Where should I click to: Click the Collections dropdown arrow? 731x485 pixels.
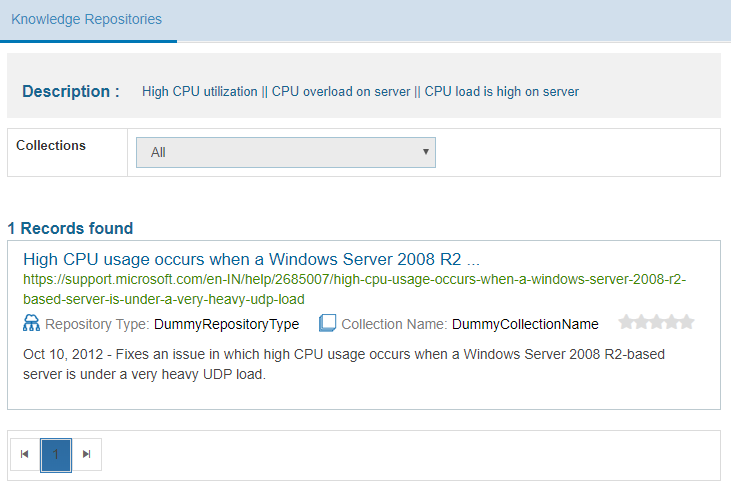pyautogui.click(x=426, y=152)
